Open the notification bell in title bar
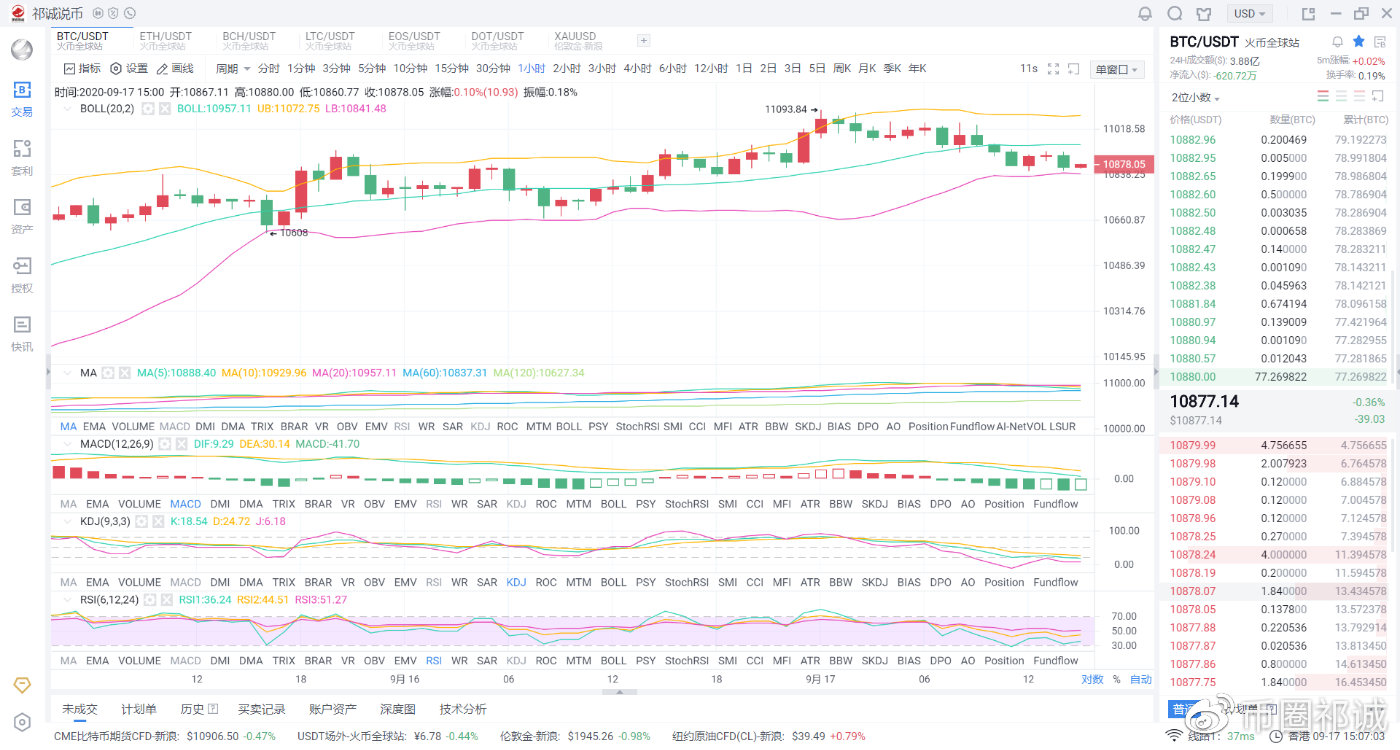 [1146, 14]
